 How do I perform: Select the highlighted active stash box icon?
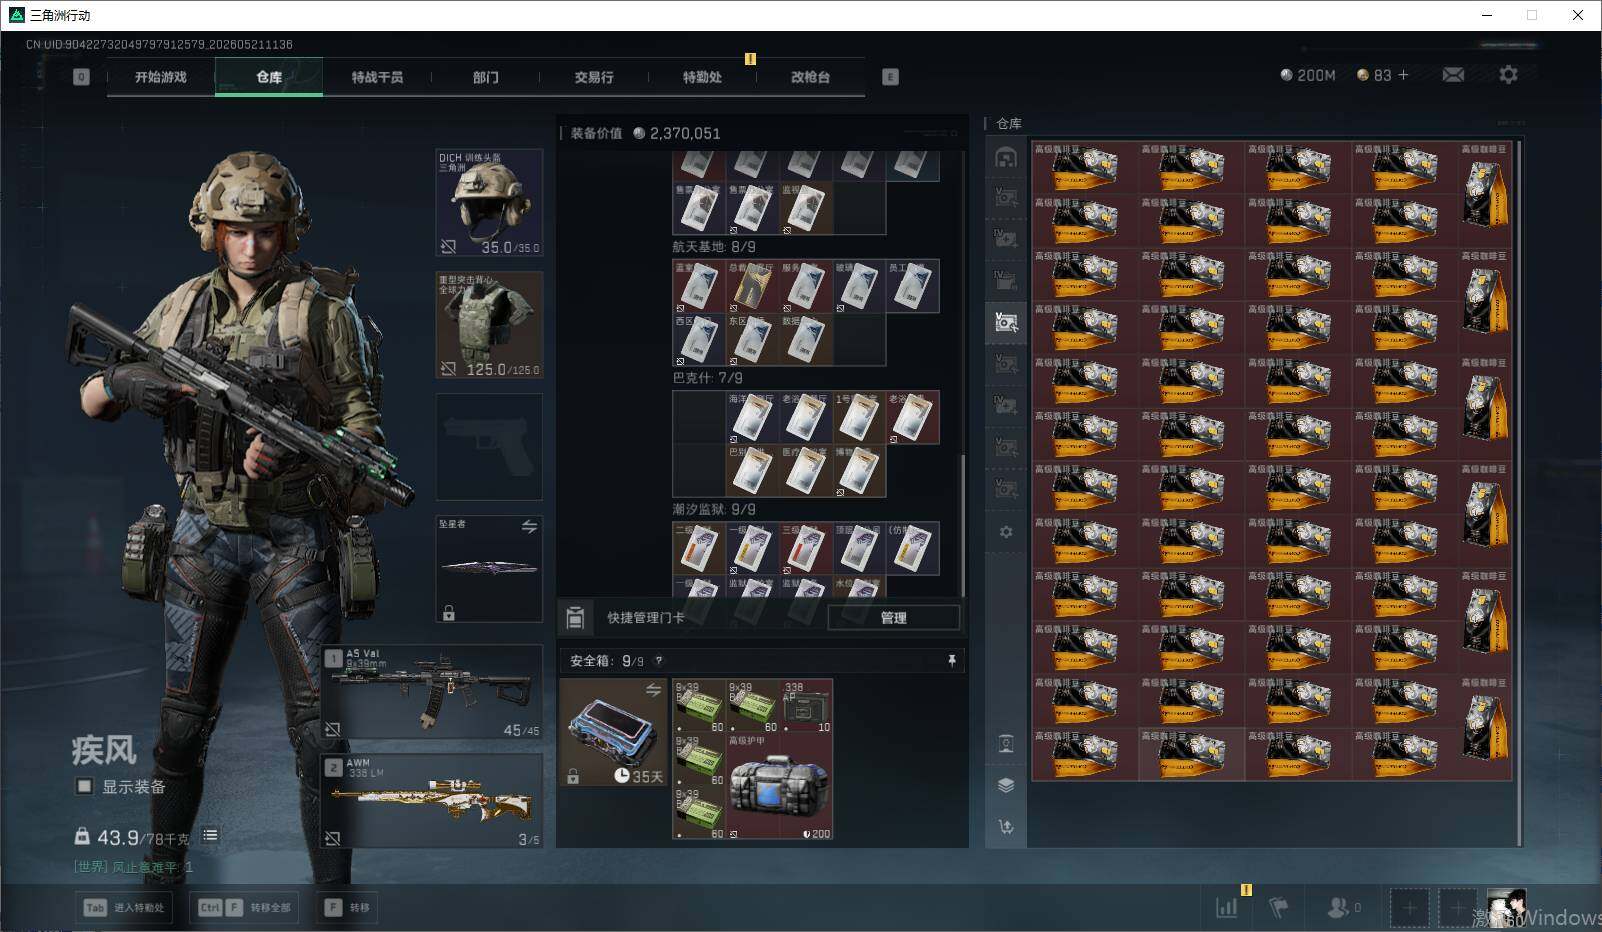[x=1006, y=322]
